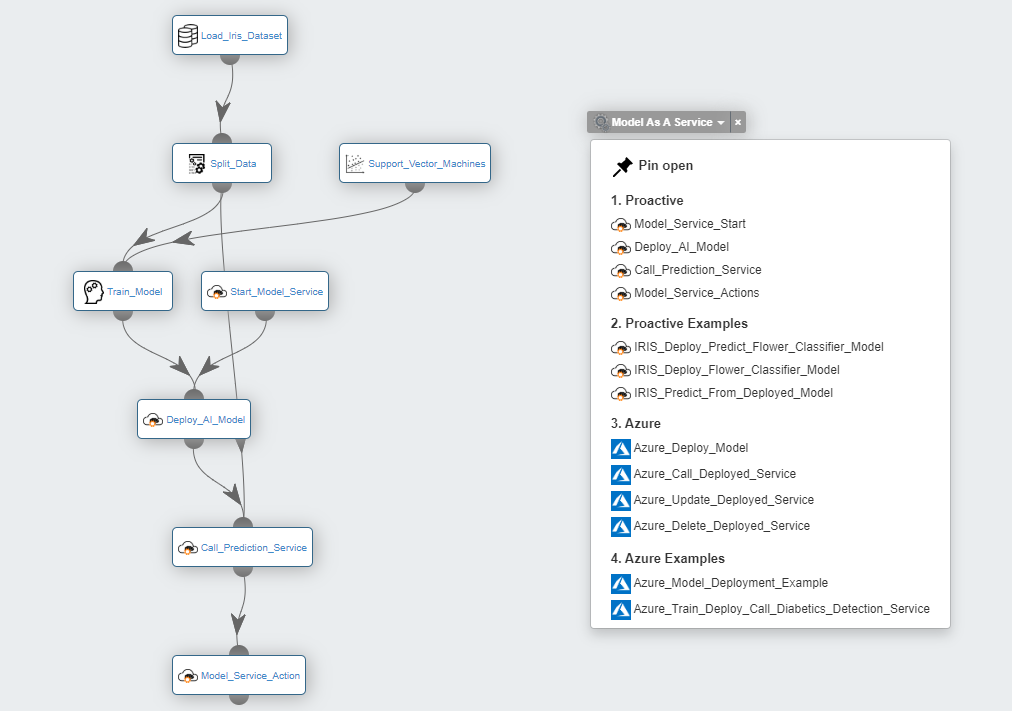Click the head icon on Train_Model node
1012x711 pixels.
tap(94, 292)
